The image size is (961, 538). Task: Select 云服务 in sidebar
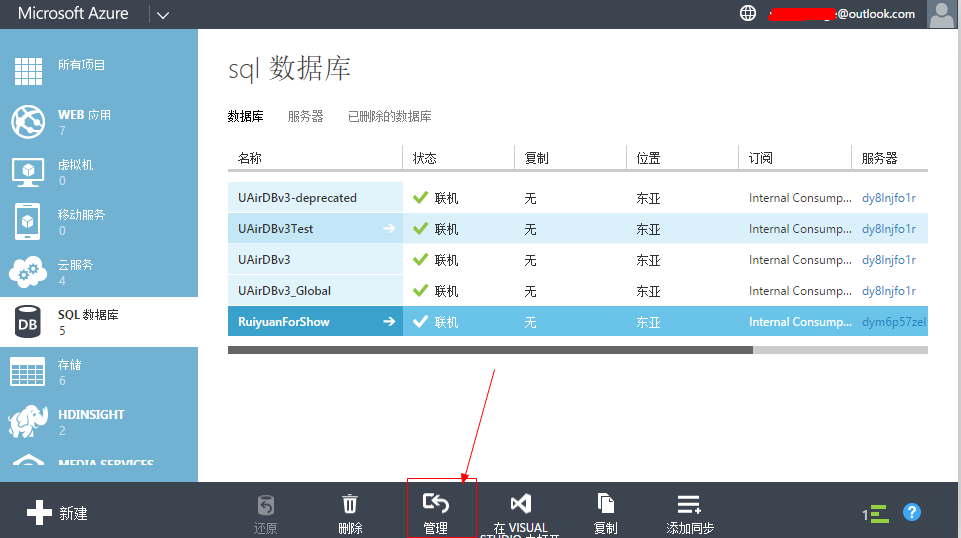point(75,265)
